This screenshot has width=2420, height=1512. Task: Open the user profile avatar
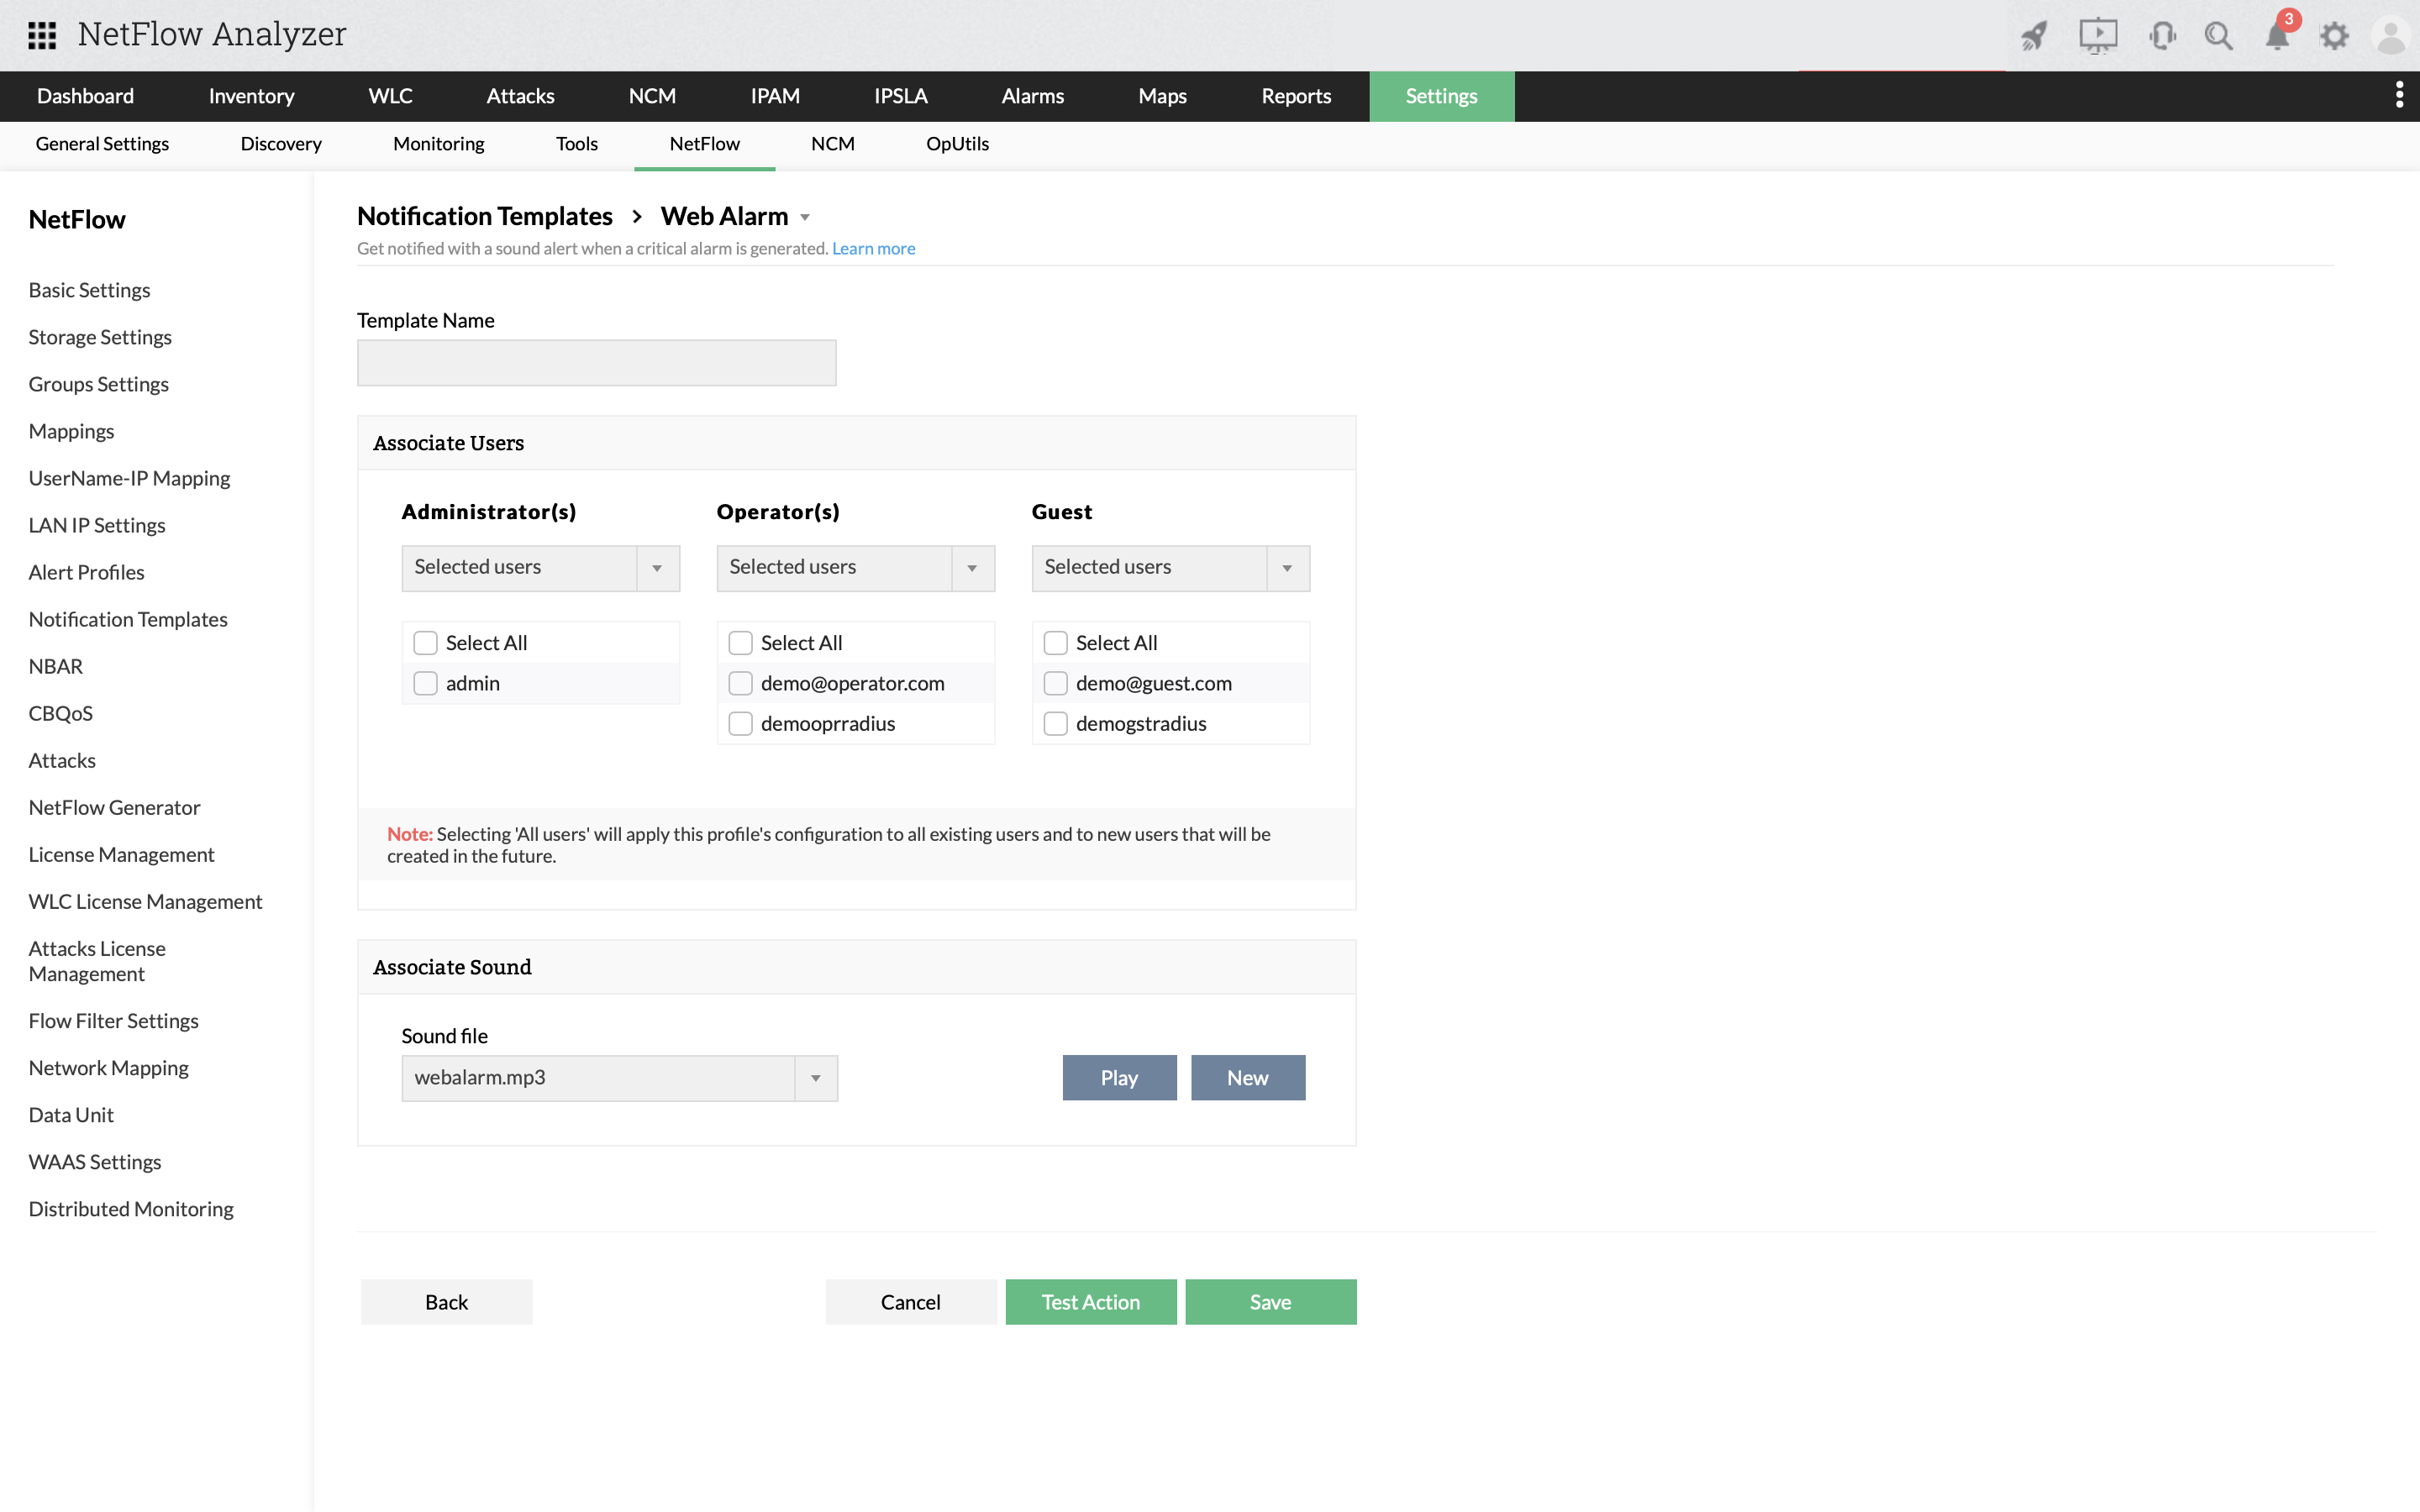point(2391,36)
